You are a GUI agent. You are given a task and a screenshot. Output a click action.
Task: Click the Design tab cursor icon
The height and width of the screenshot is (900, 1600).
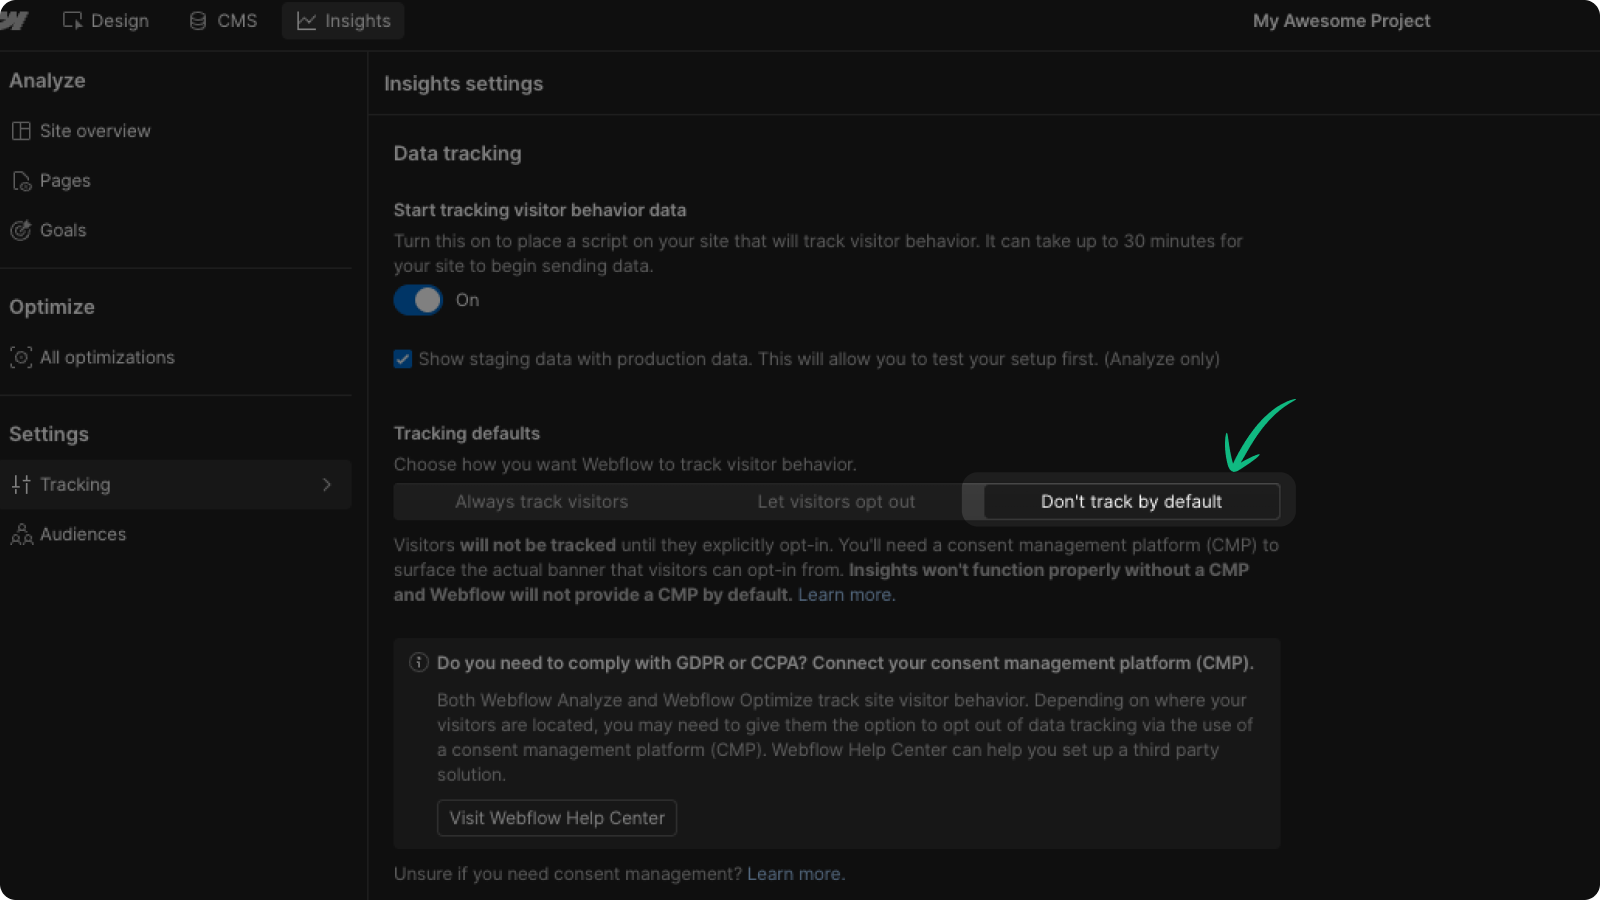click(x=72, y=21)
